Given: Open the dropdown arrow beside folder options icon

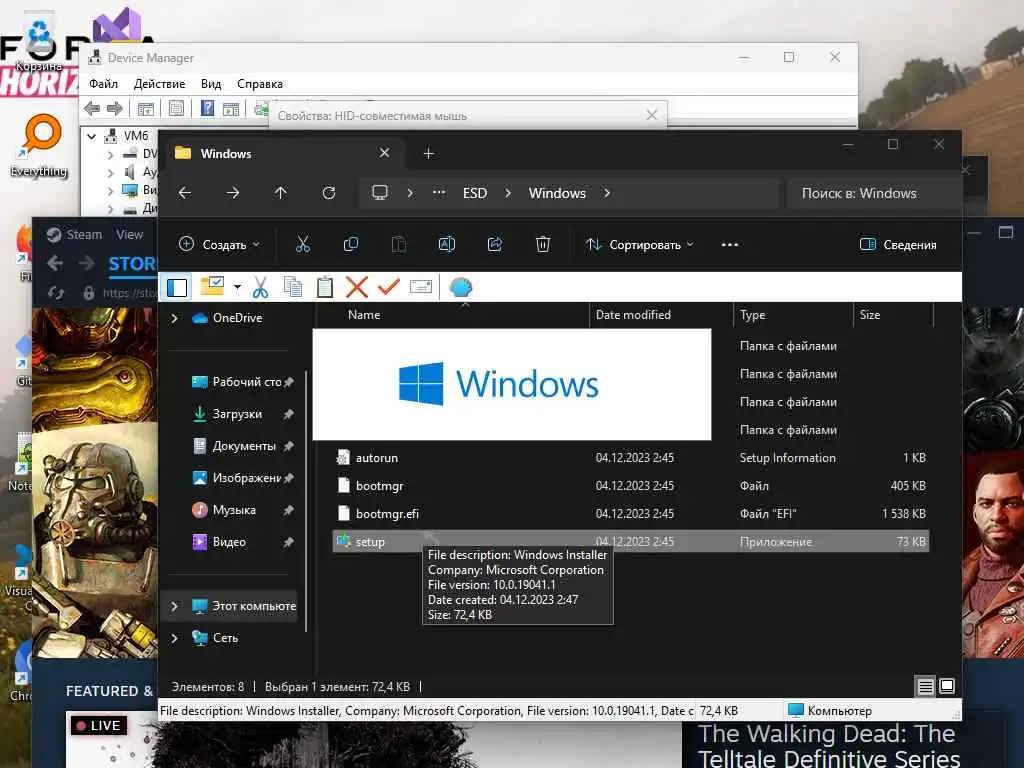Looking at the screenshot, I should click(237, 287).
